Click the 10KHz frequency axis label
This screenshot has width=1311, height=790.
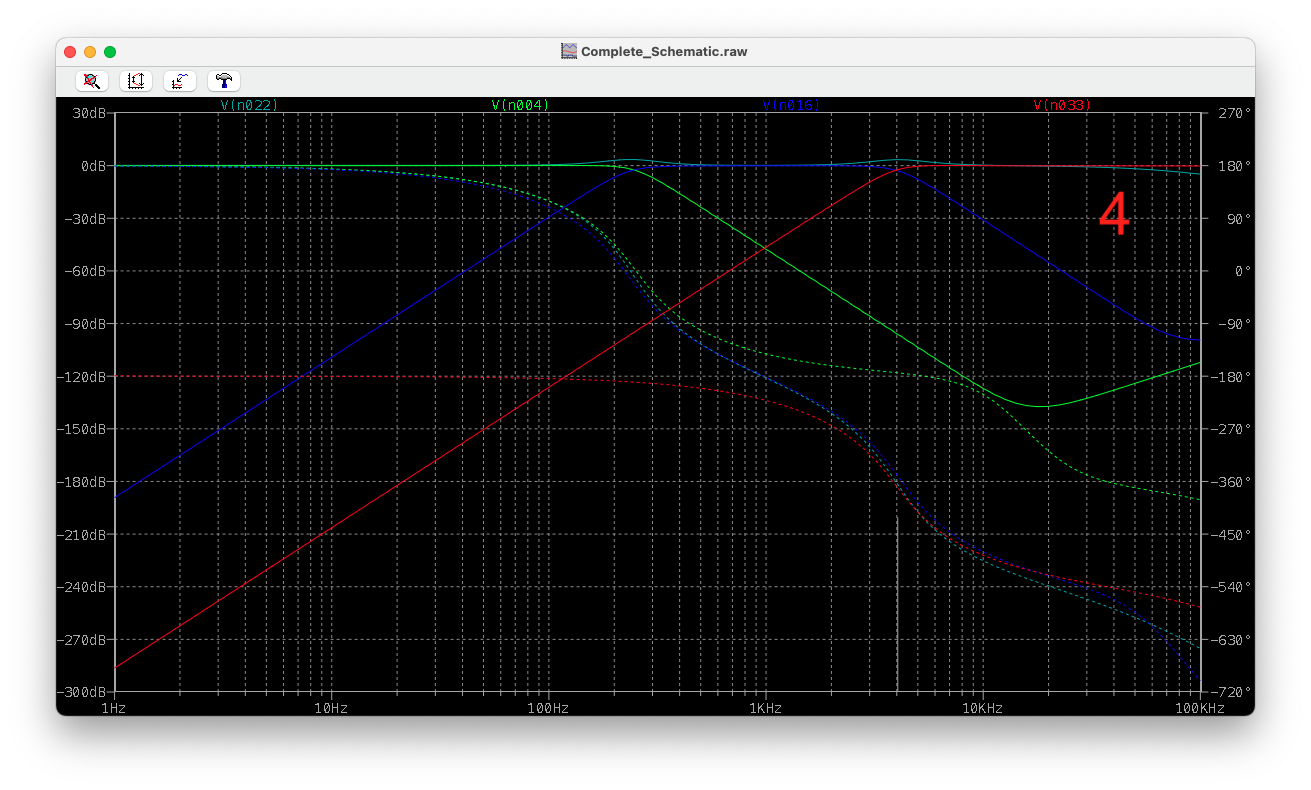point(982,708)
